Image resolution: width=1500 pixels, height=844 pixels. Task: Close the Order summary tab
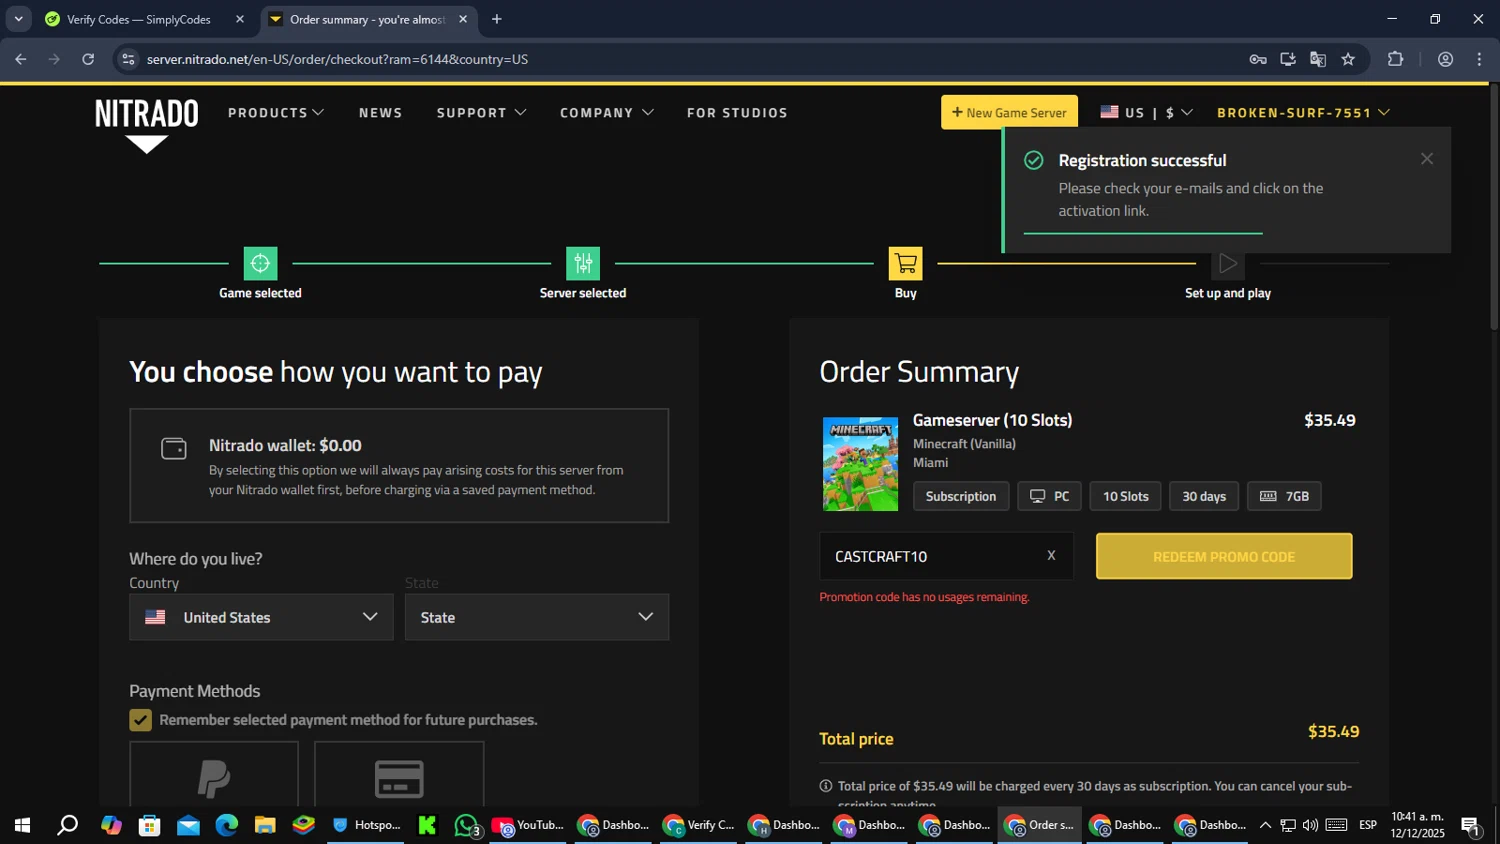(463, 19)
